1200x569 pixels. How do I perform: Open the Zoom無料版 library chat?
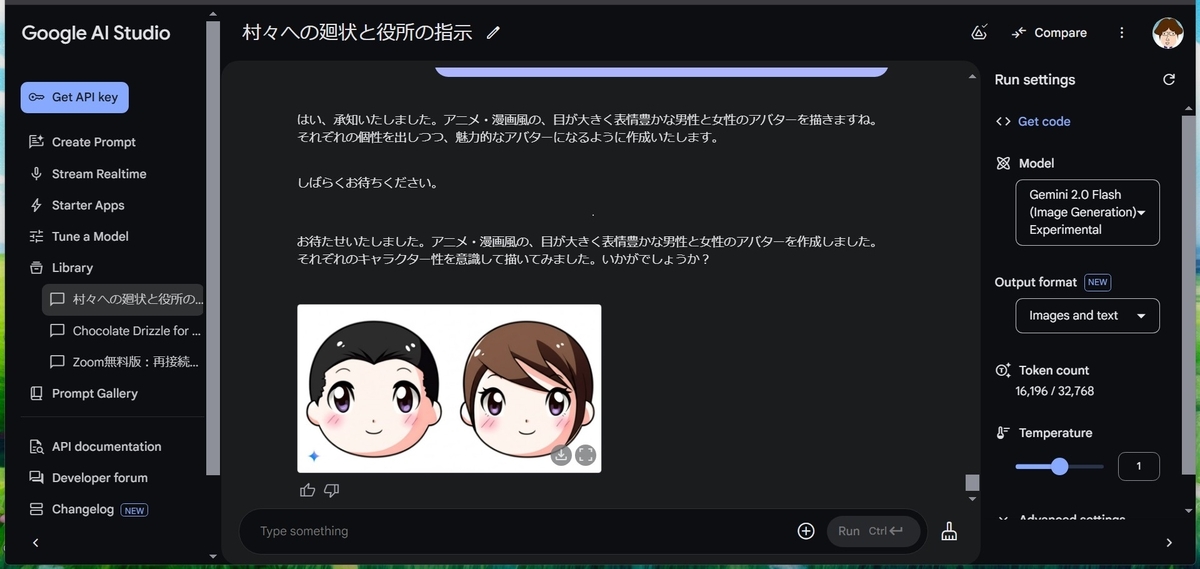(123, 362)
